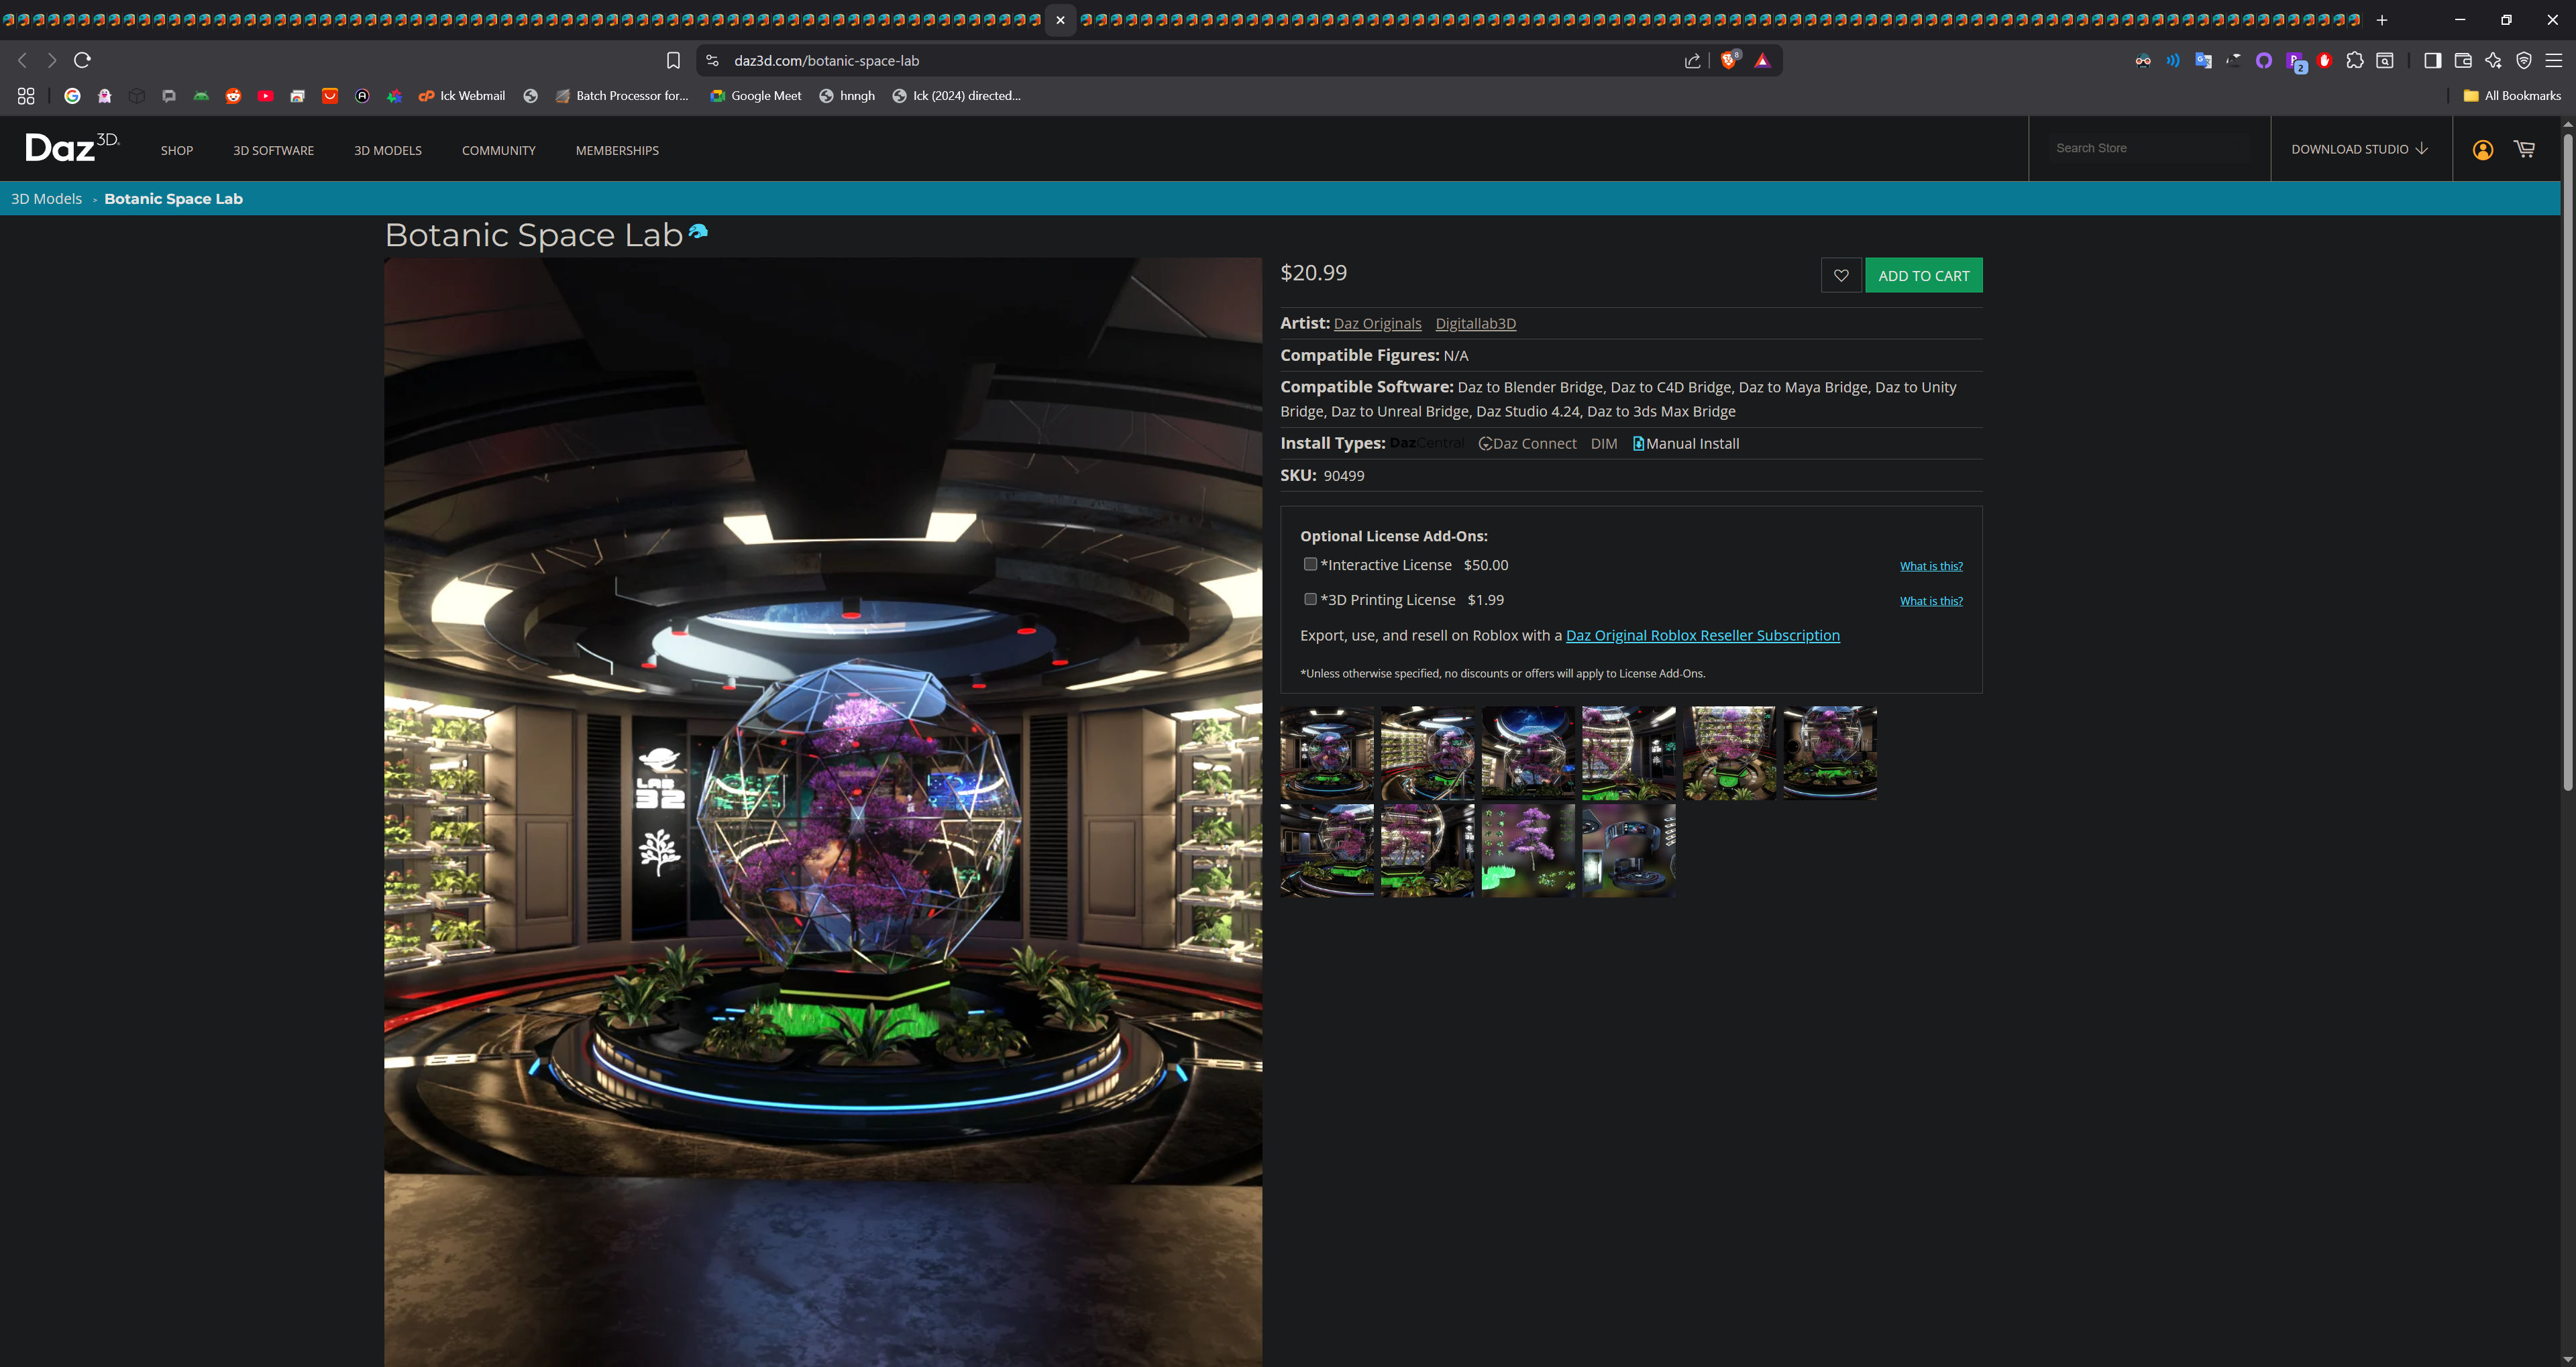The height and width of the screenshot is (1367, 2576).
Task: Click the page-search extension icon
Action: [x=2385, y=61]
